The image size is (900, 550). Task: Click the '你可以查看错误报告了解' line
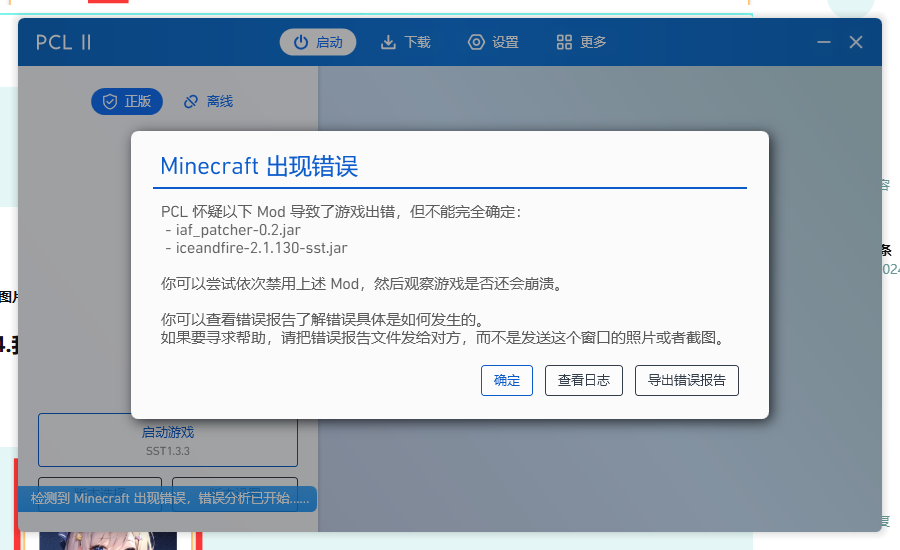pos(324,319)
